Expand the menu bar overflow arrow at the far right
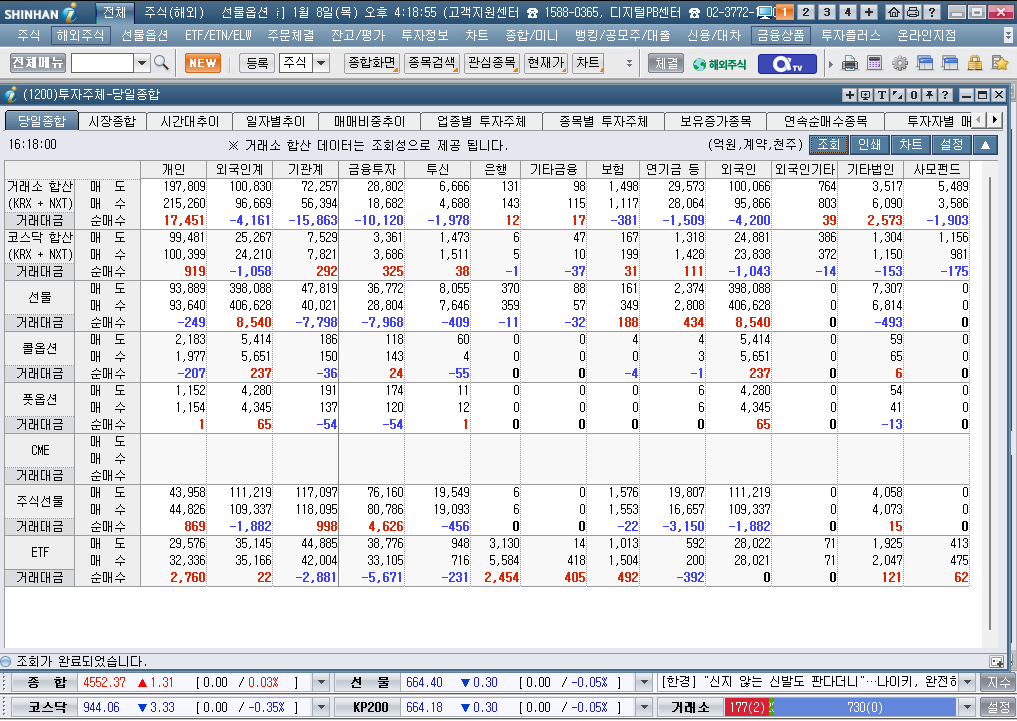The height and width of the screenshot is (721, 1017). coord(1007,35)
